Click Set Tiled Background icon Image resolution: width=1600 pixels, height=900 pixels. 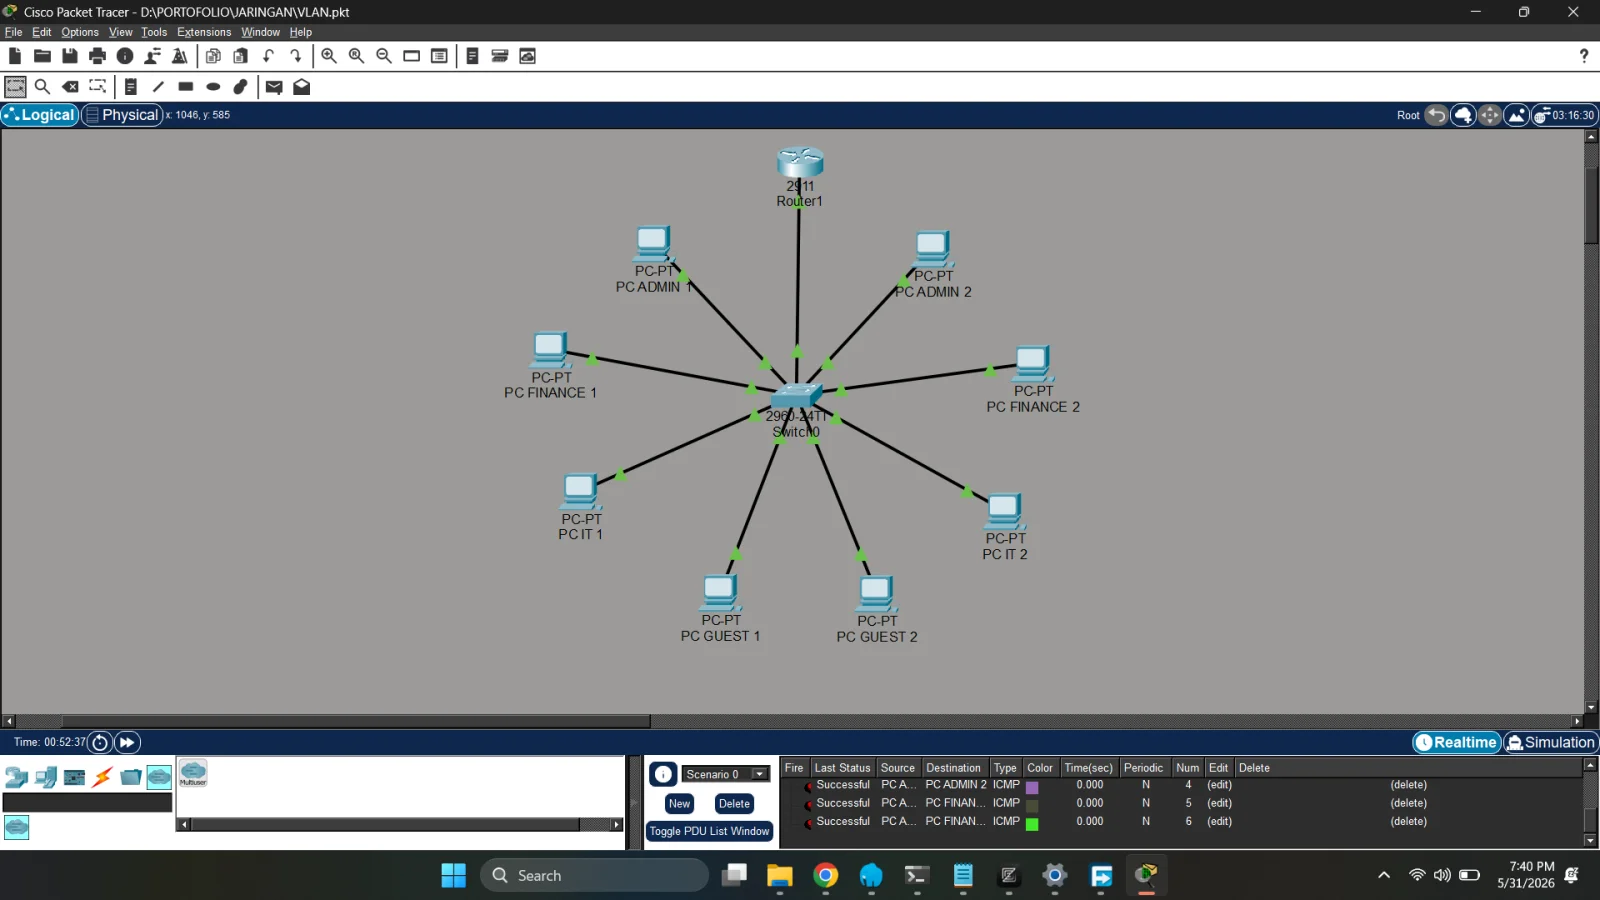click(1516, 115)
